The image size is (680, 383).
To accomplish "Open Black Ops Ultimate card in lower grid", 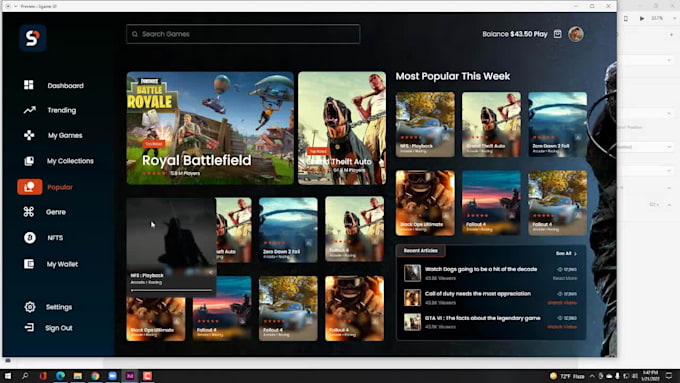I will (x=156, y=319).
